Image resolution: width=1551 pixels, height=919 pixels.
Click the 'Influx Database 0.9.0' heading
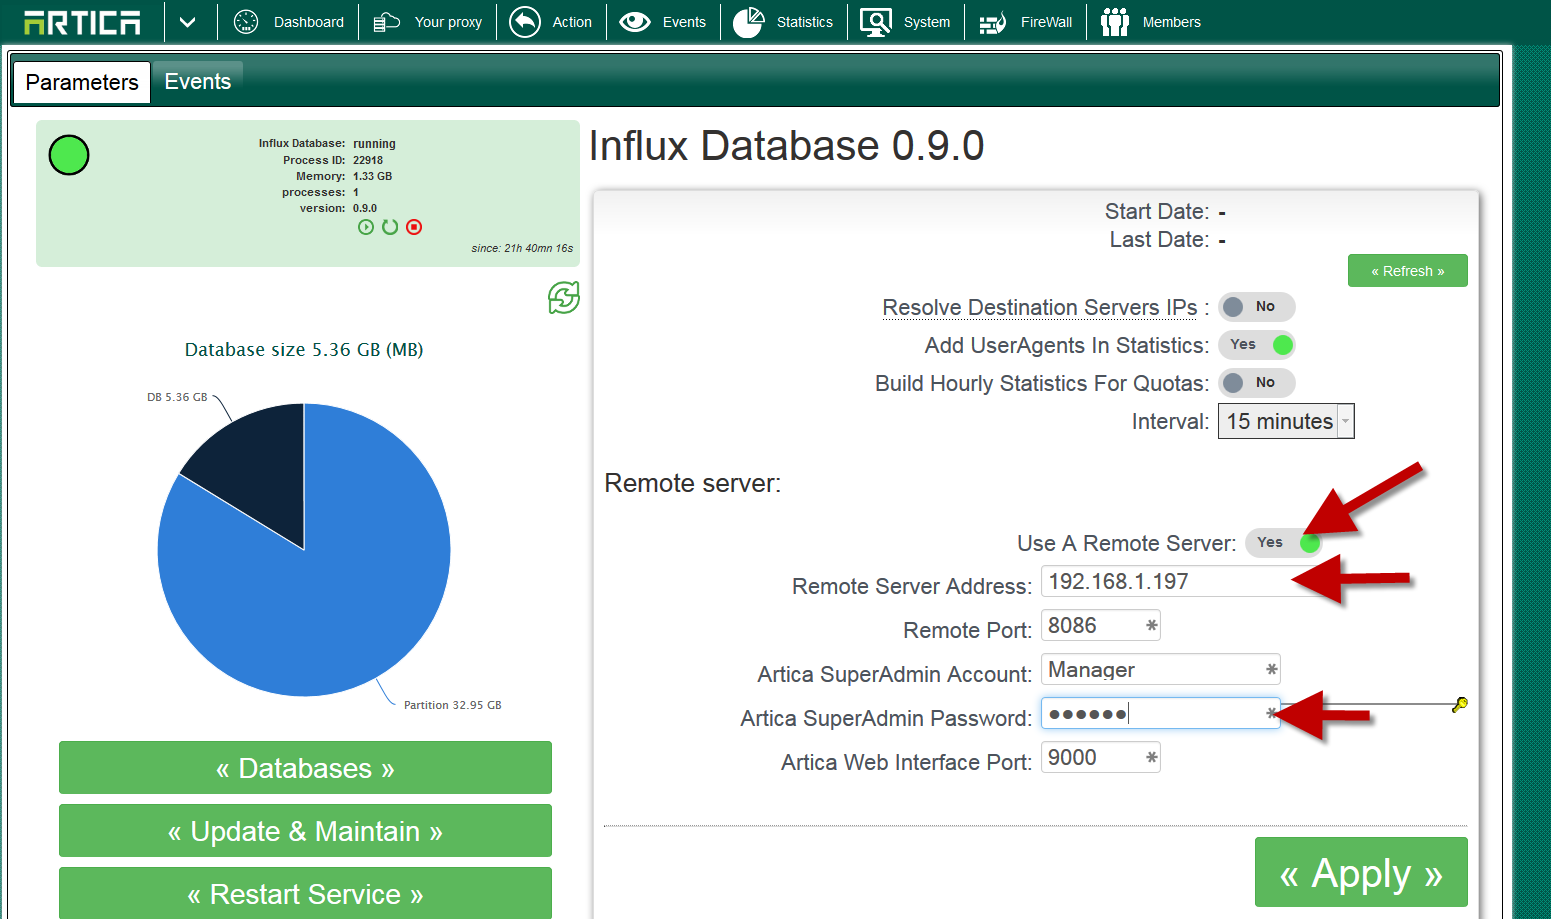click(787, 146)
